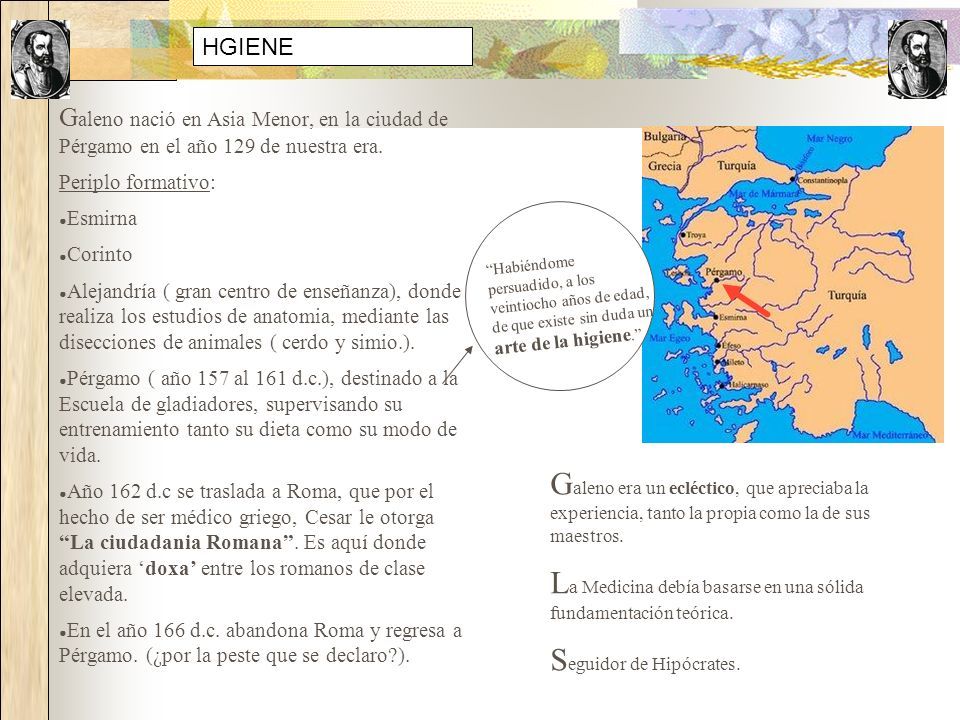Click the Galen portrait at top left
Screen dimensions: 960x720
pyautogui.click(x=40, y=59)
